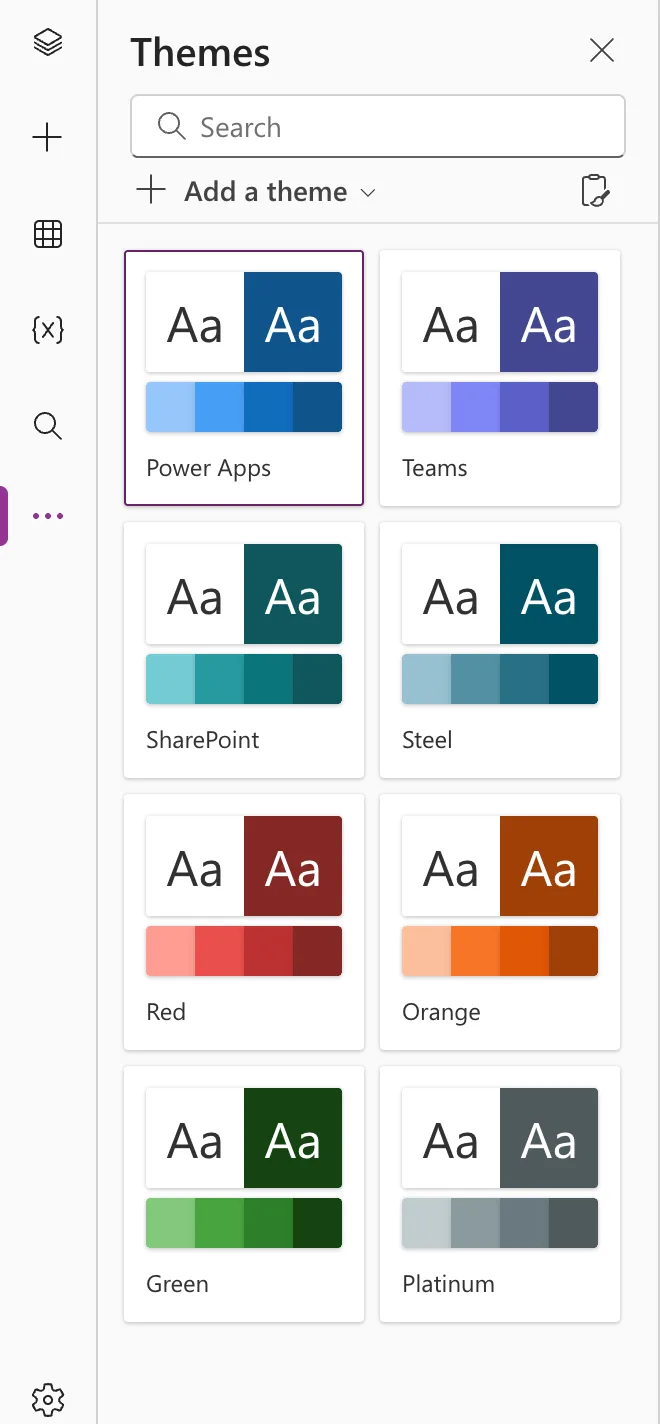
Task: Apply the SharePoint theme
Action: point(244,650)
